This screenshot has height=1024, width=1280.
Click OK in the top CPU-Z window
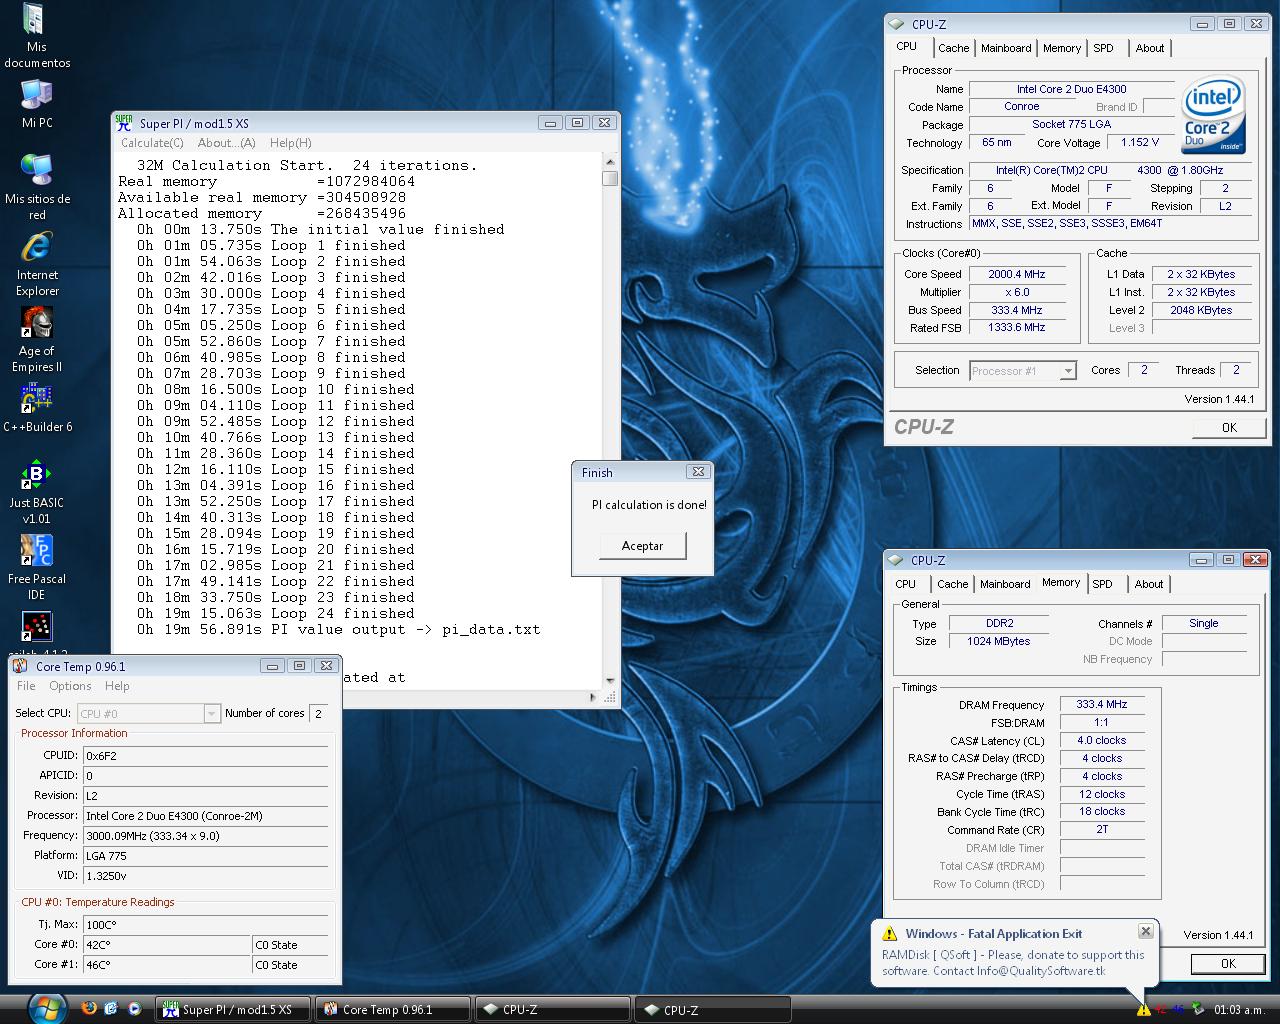point(1229,427)
